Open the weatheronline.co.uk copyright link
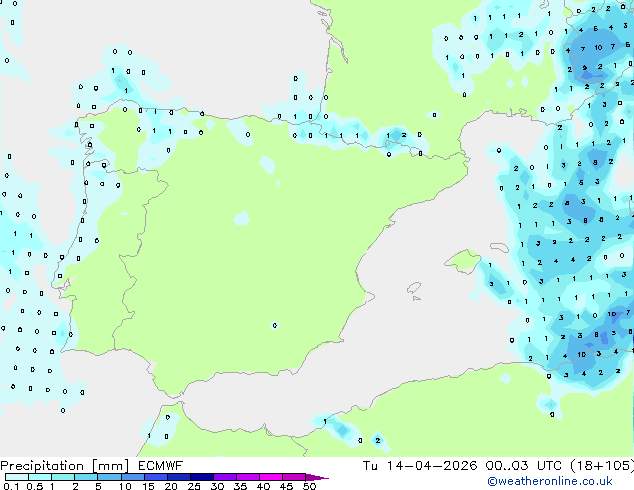634x490 pixels. click(550, 481)
